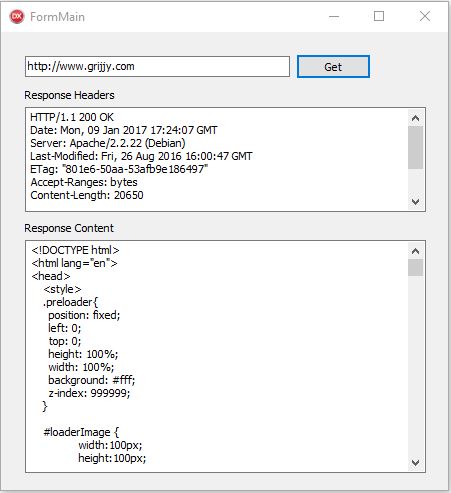This screenshot has height=493, width=451.
Task: Click the up arrow in Response Headers scrollbar
Action: pyautogui.click(x=415, y=118)
